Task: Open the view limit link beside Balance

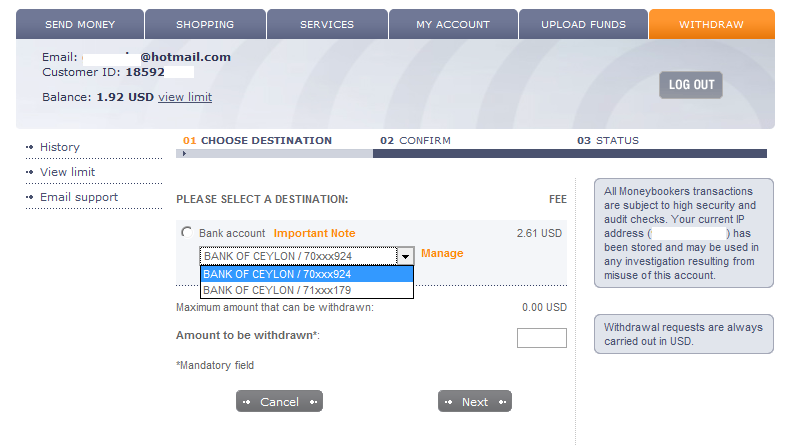Action: 185,98
